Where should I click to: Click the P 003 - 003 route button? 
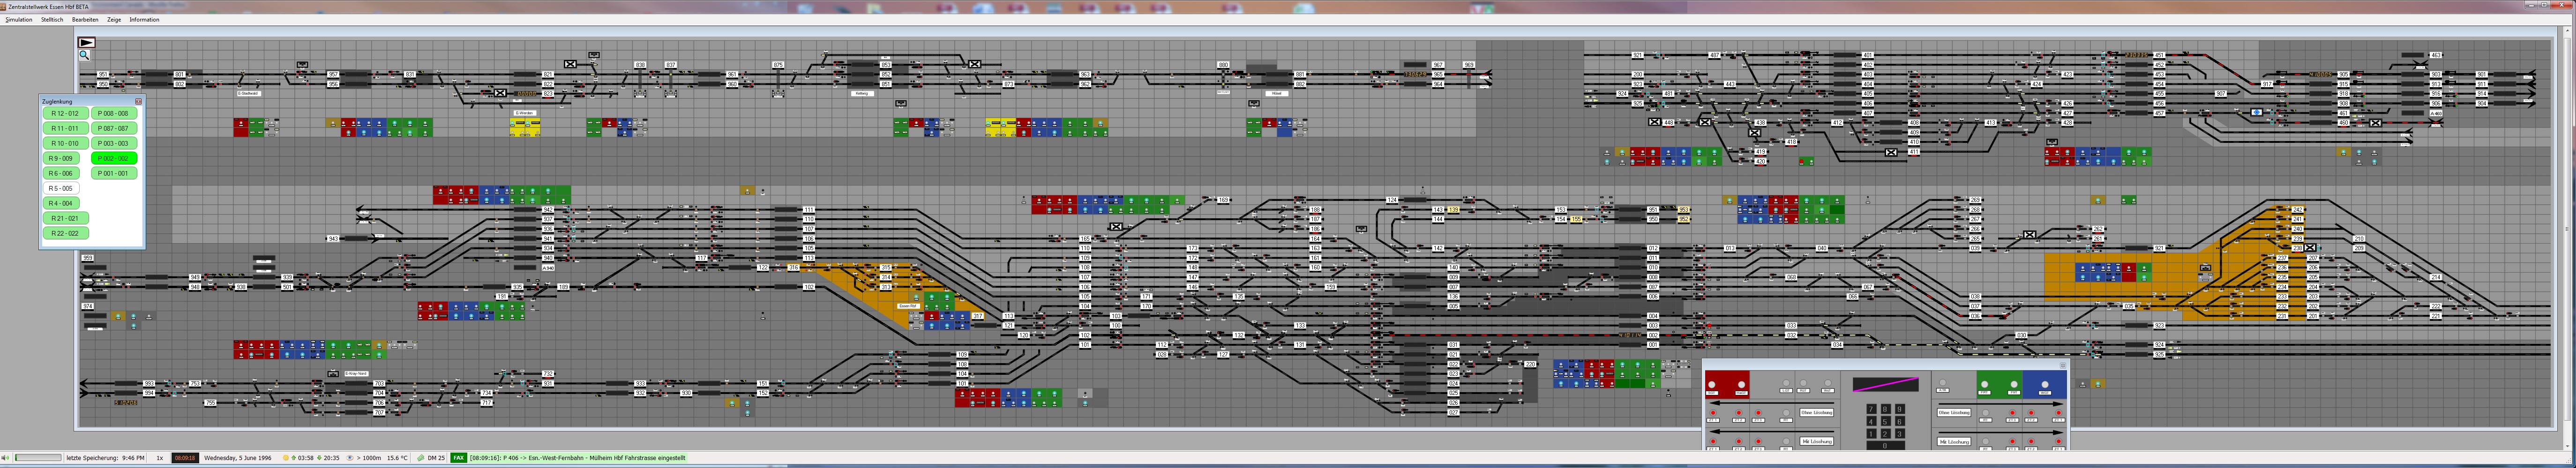[x=113, y=143]
